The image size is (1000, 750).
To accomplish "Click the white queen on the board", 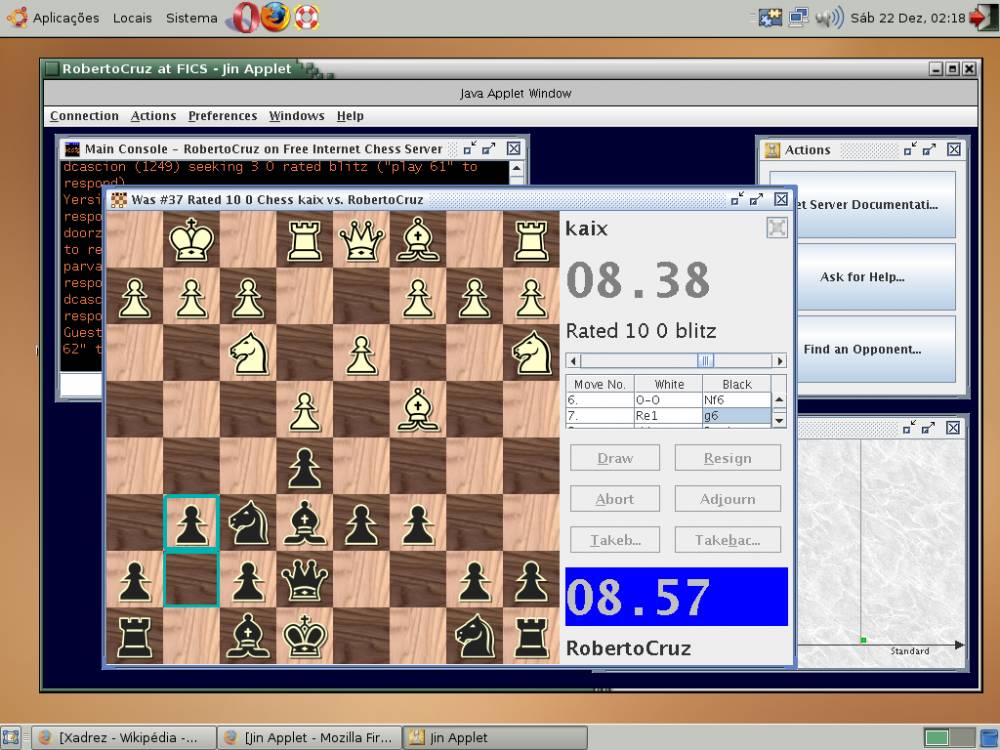I will click(x=361, y=240).
